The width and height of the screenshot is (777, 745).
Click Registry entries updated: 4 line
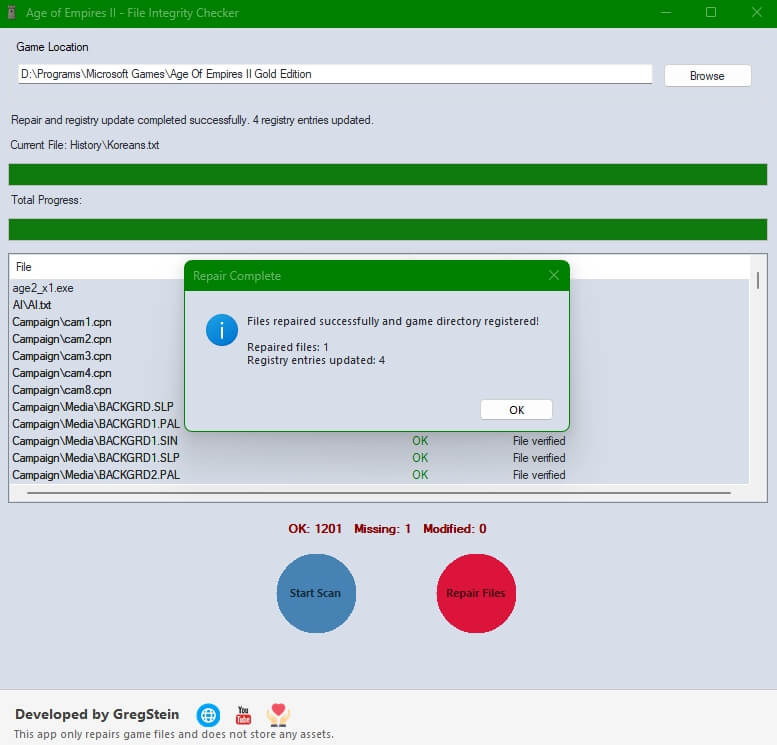(316, 360)
